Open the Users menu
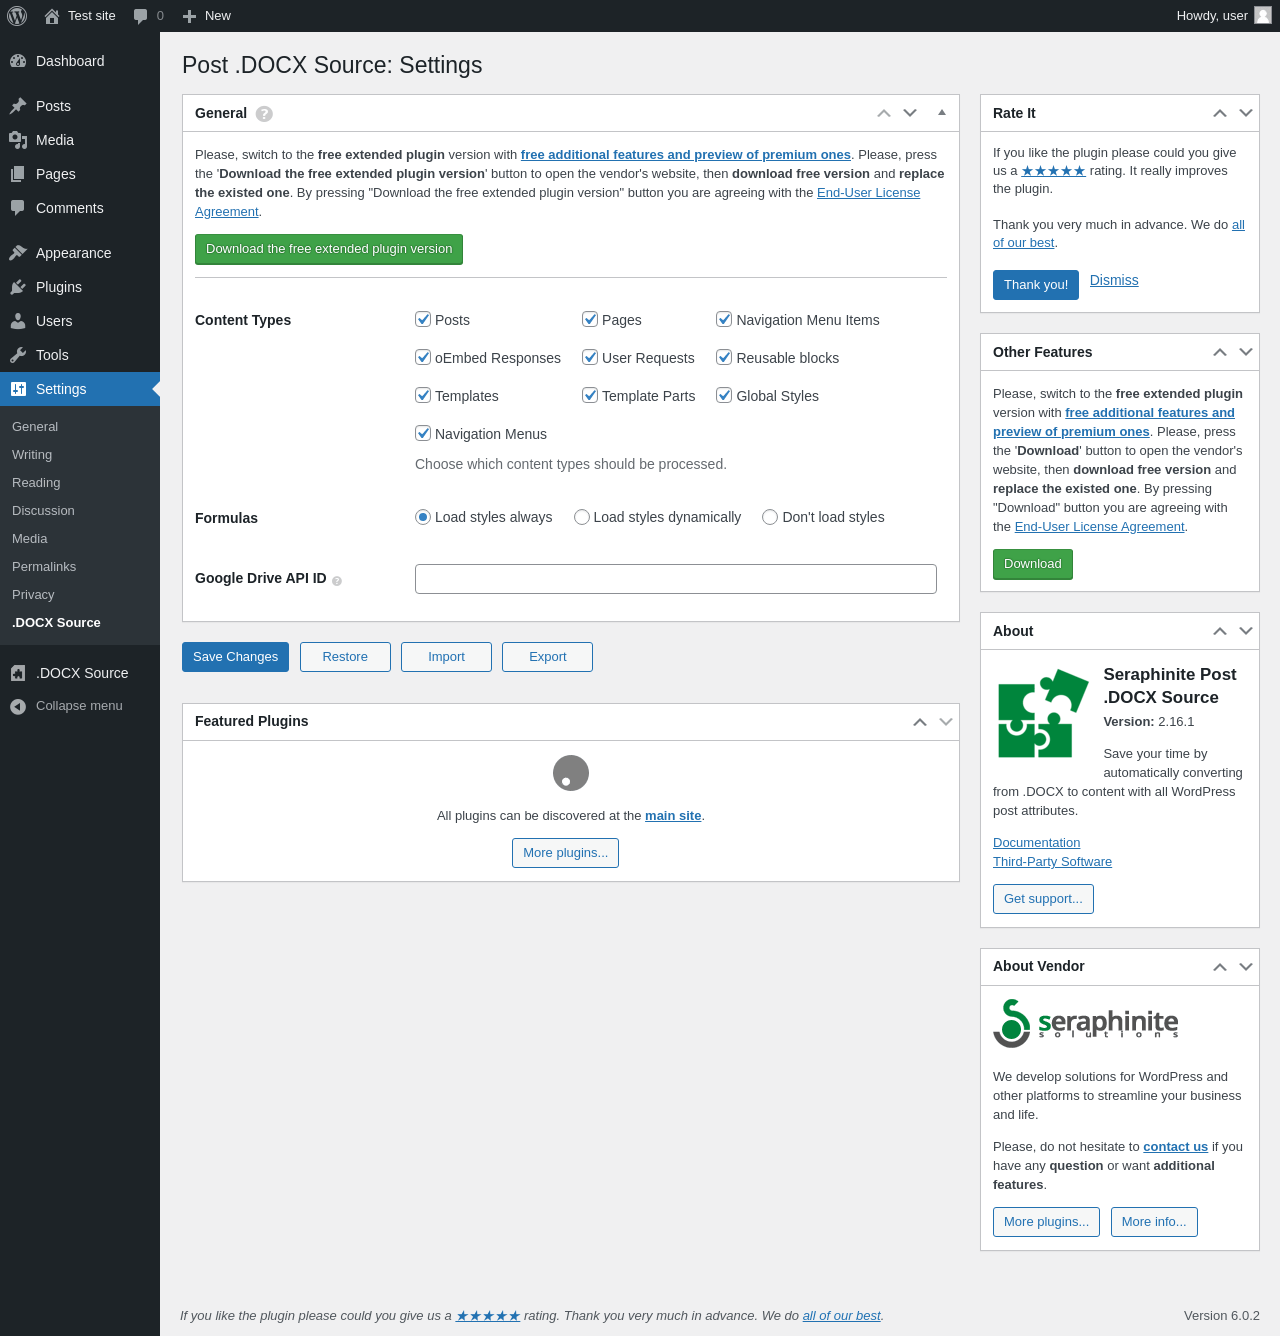The height and width of the screenshot is (1336, 1280). click(80, 321)
